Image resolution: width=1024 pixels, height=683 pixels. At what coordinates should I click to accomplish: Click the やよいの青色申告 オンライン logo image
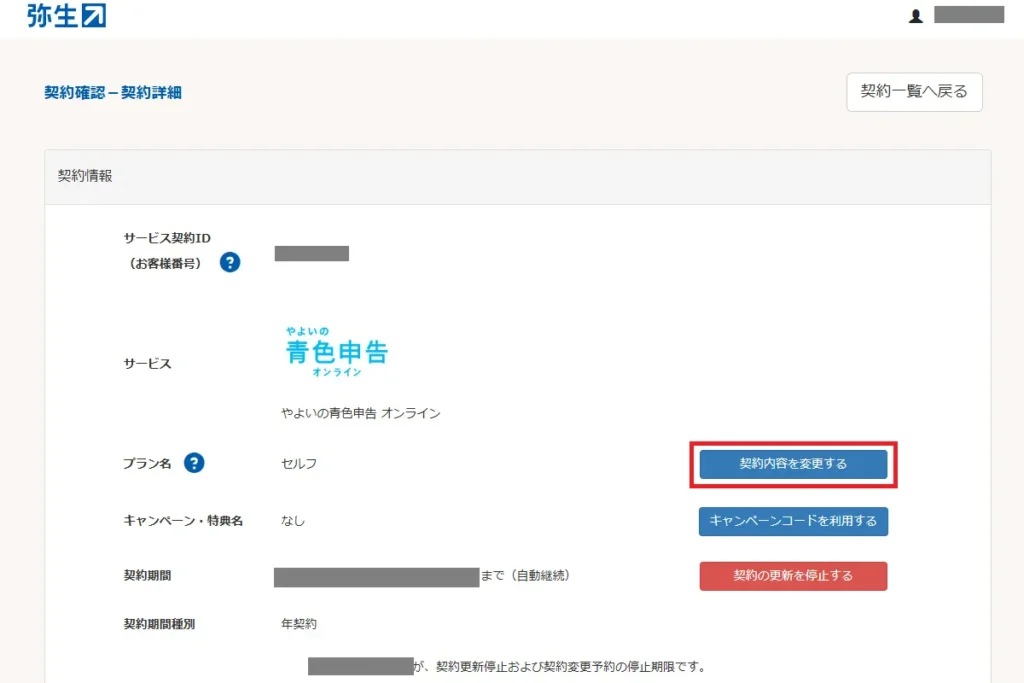[336, 351]
